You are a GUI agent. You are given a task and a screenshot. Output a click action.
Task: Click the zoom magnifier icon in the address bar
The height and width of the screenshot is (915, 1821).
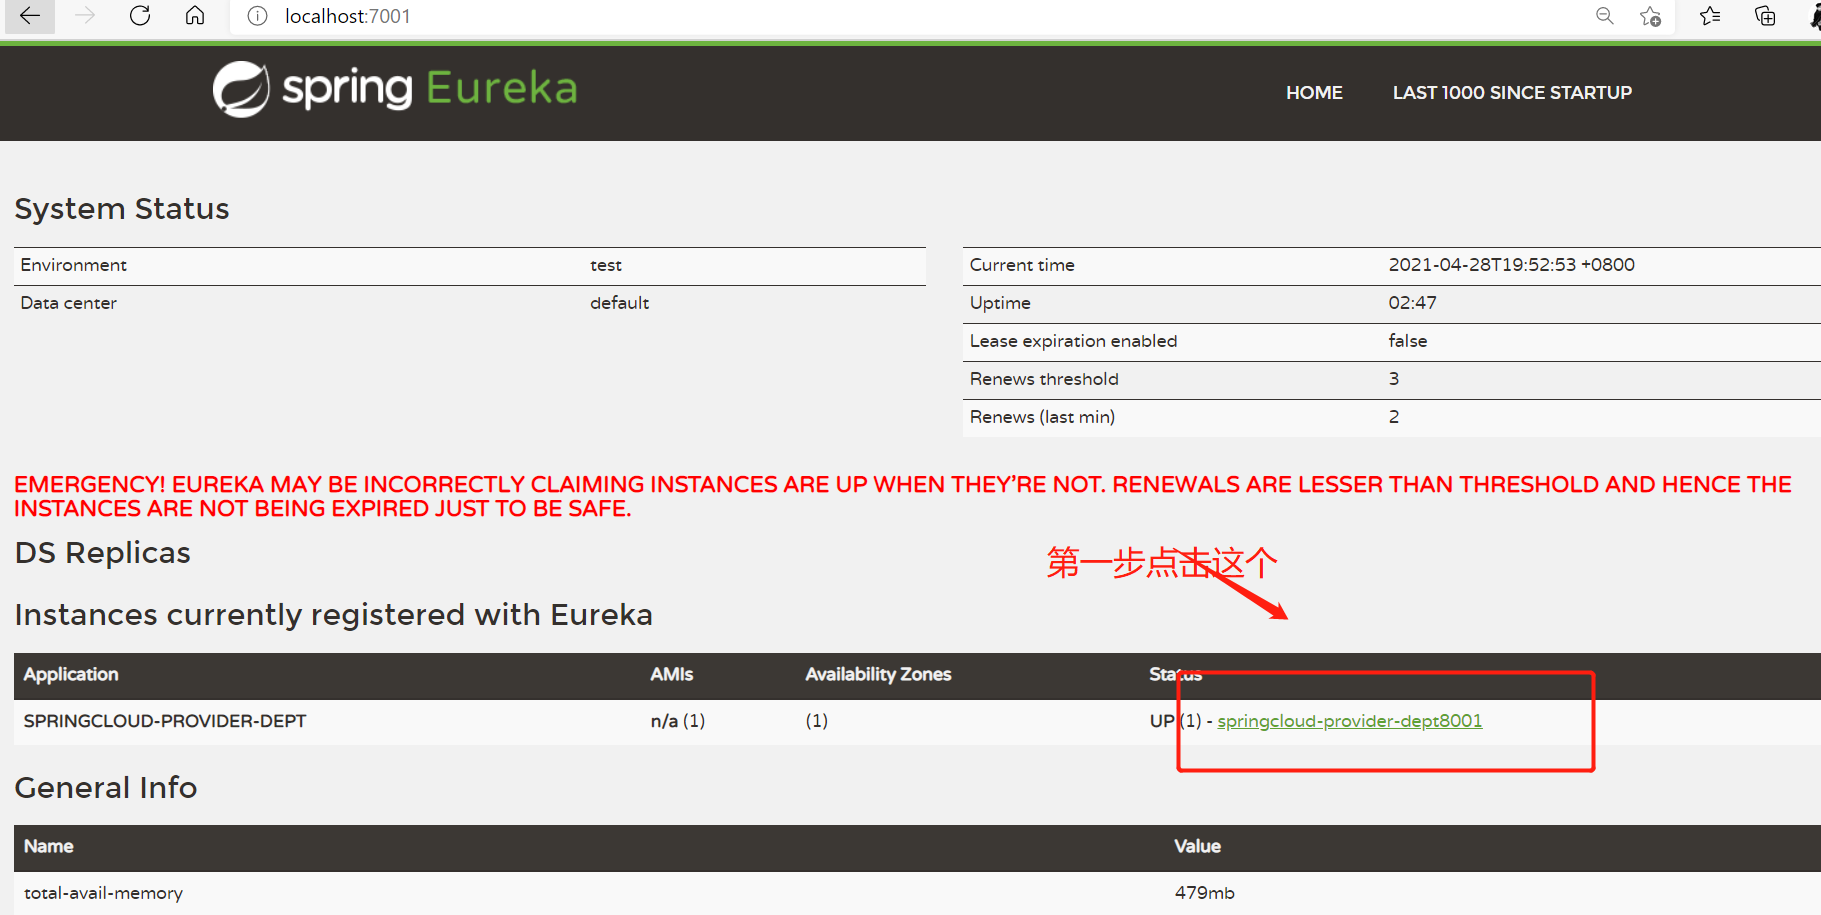(1605, 16)
